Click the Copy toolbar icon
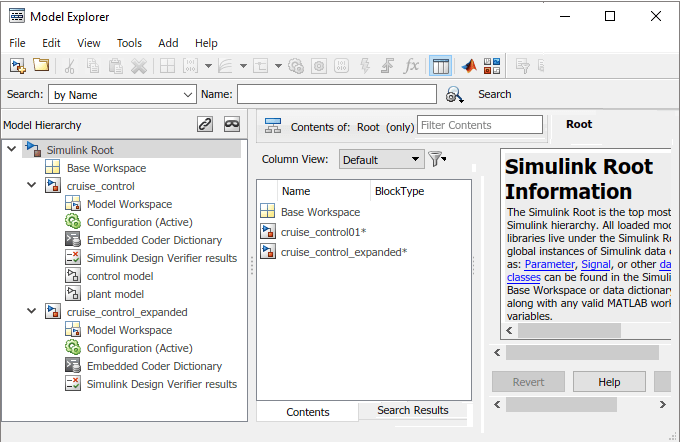This screenshot has height=442, width=681. [x=93, y=66]
